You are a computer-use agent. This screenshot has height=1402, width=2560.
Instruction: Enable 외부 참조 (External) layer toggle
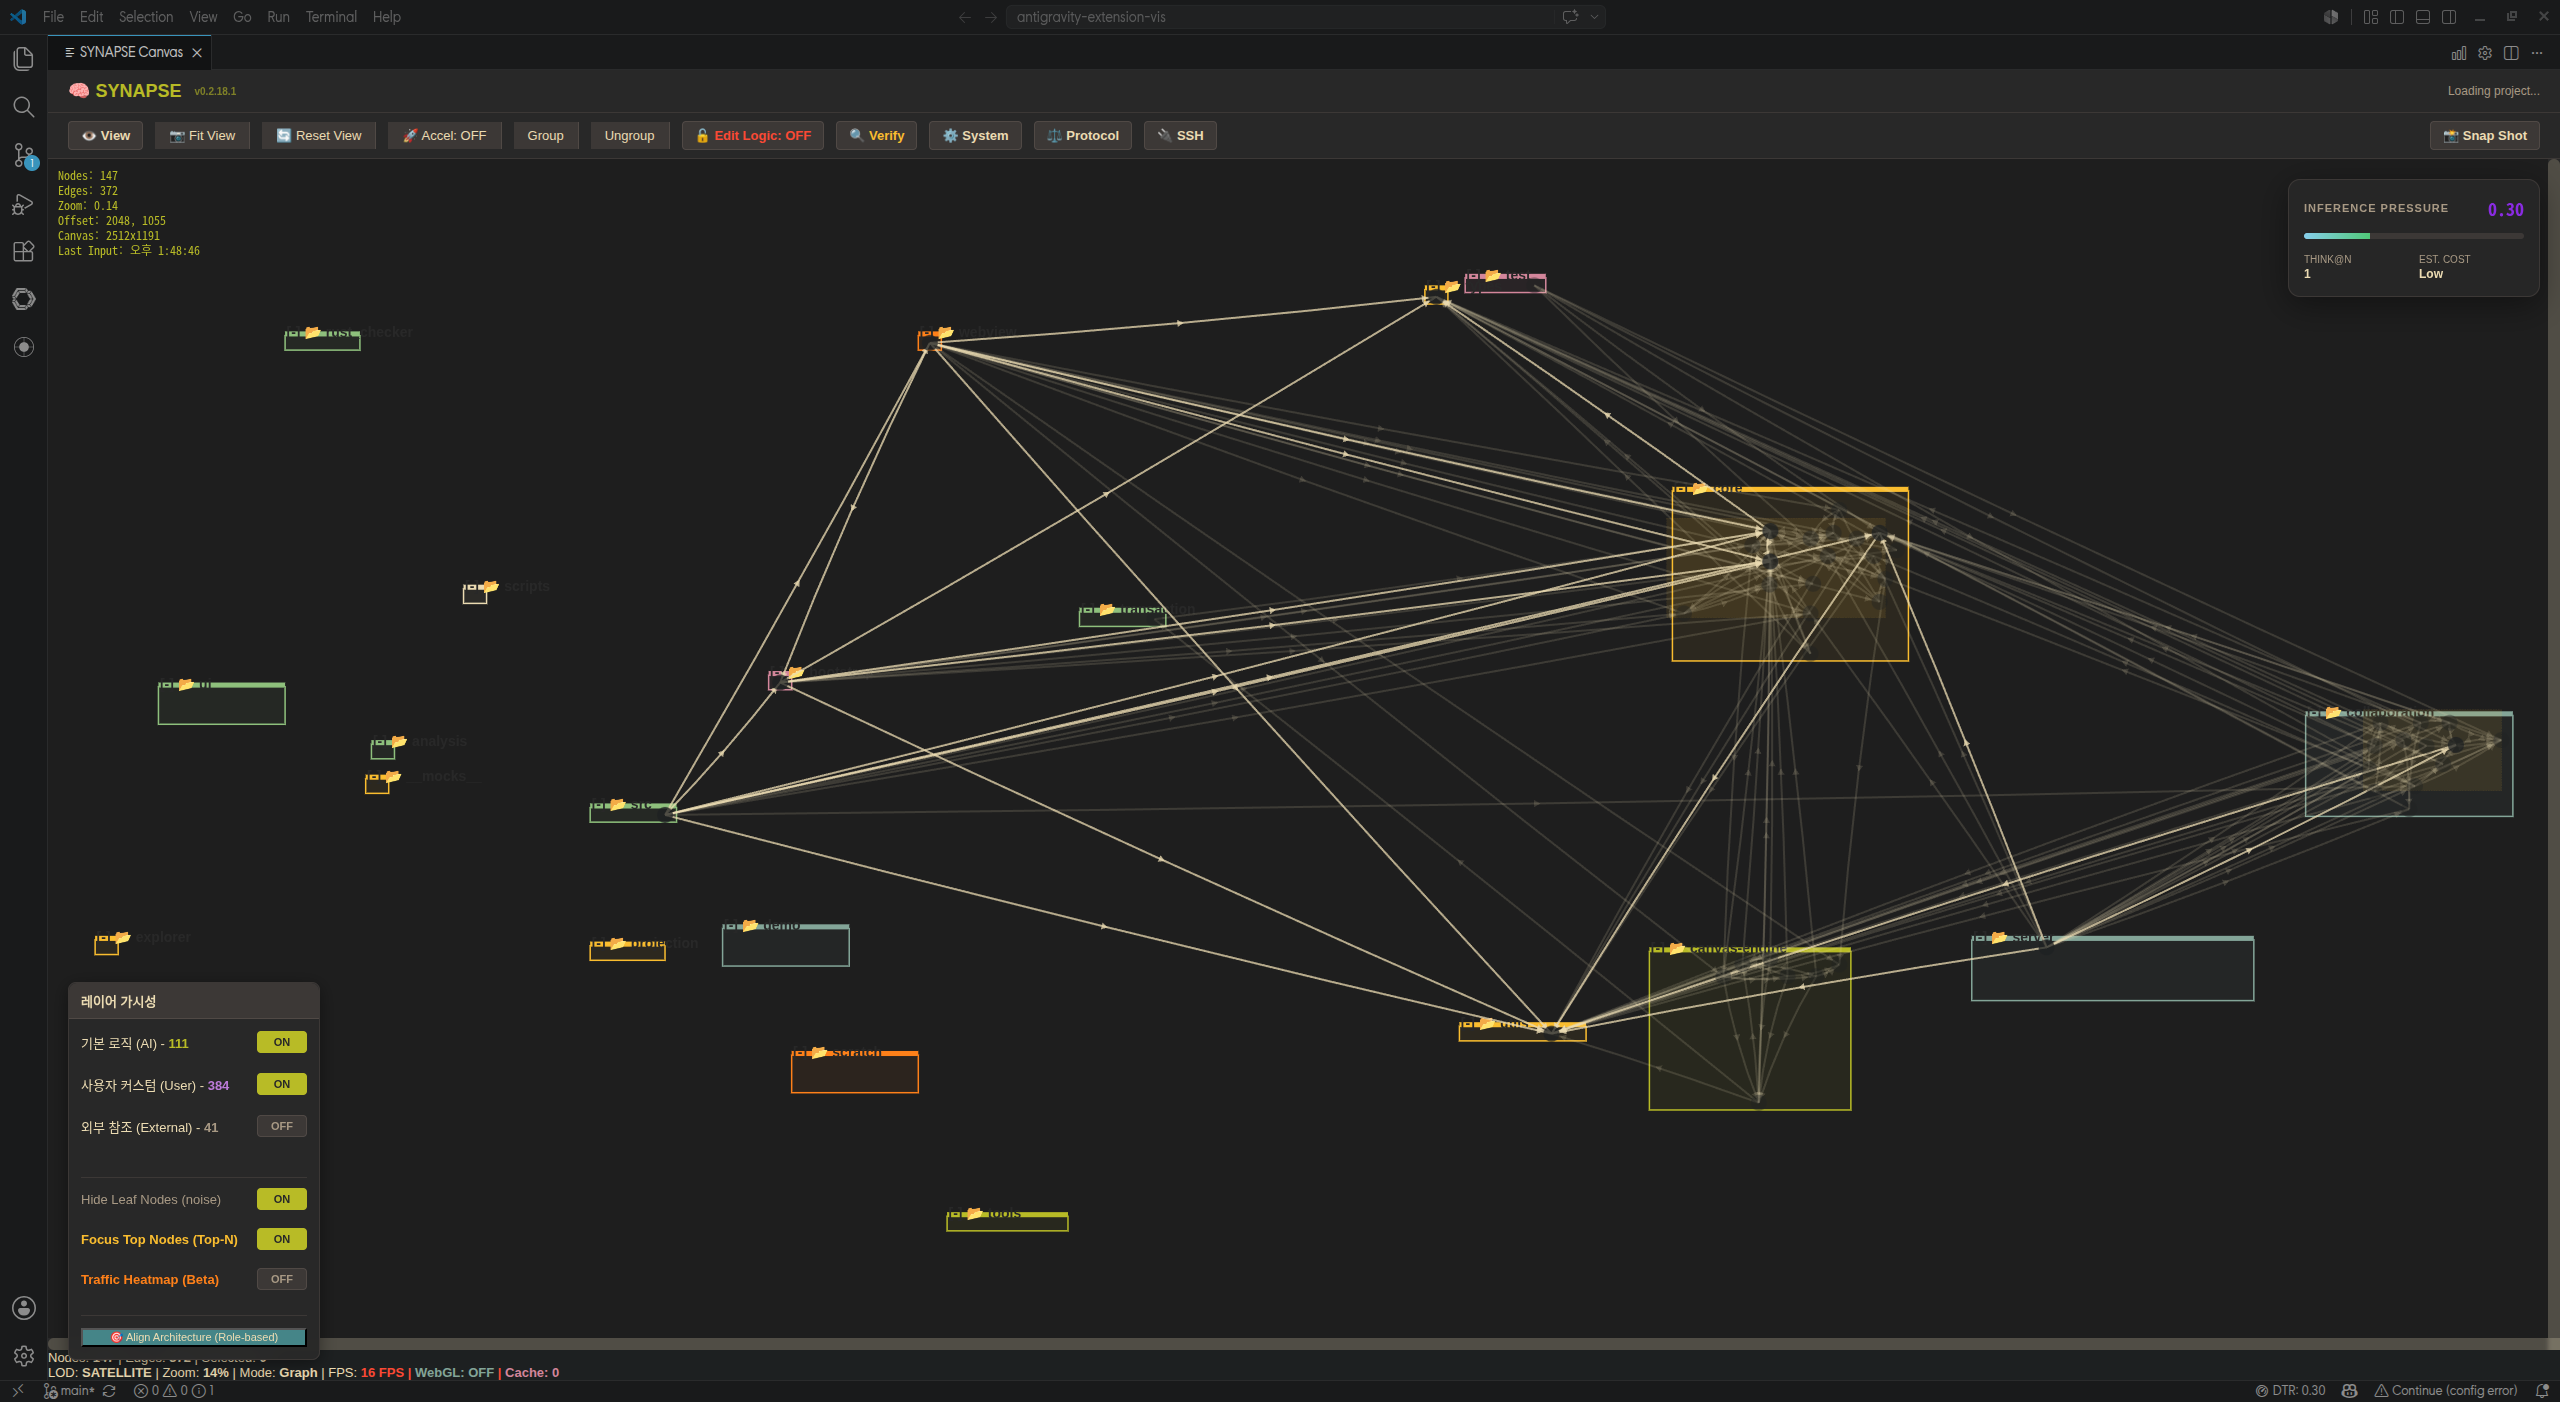(x=282, y=1126)
